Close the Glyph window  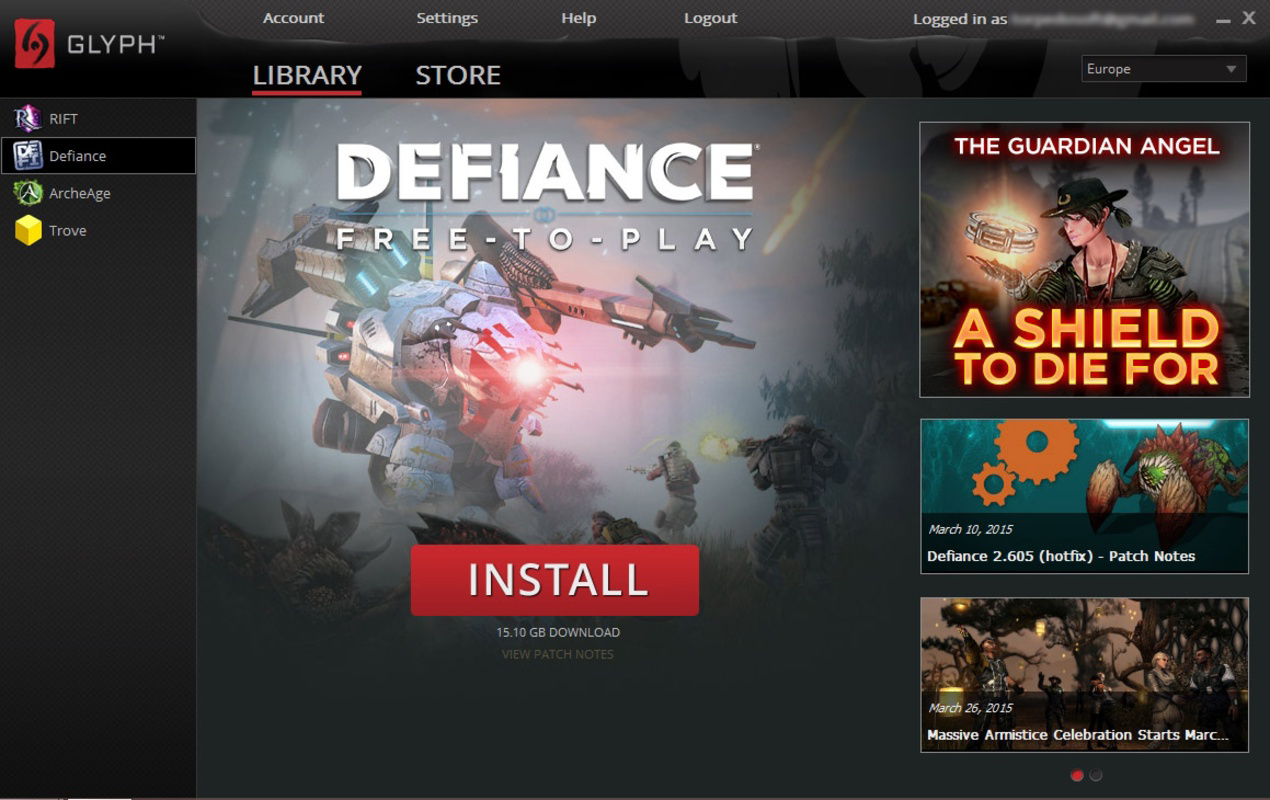1248,18
